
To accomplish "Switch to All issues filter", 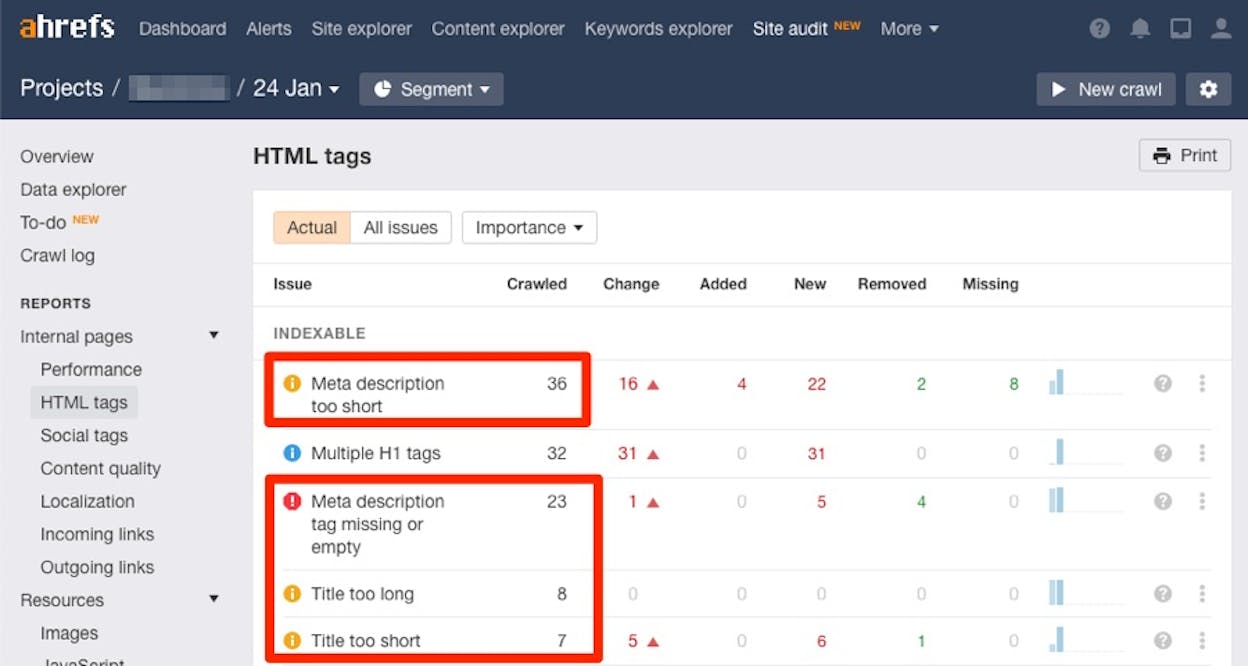I will tap(401, 228).
